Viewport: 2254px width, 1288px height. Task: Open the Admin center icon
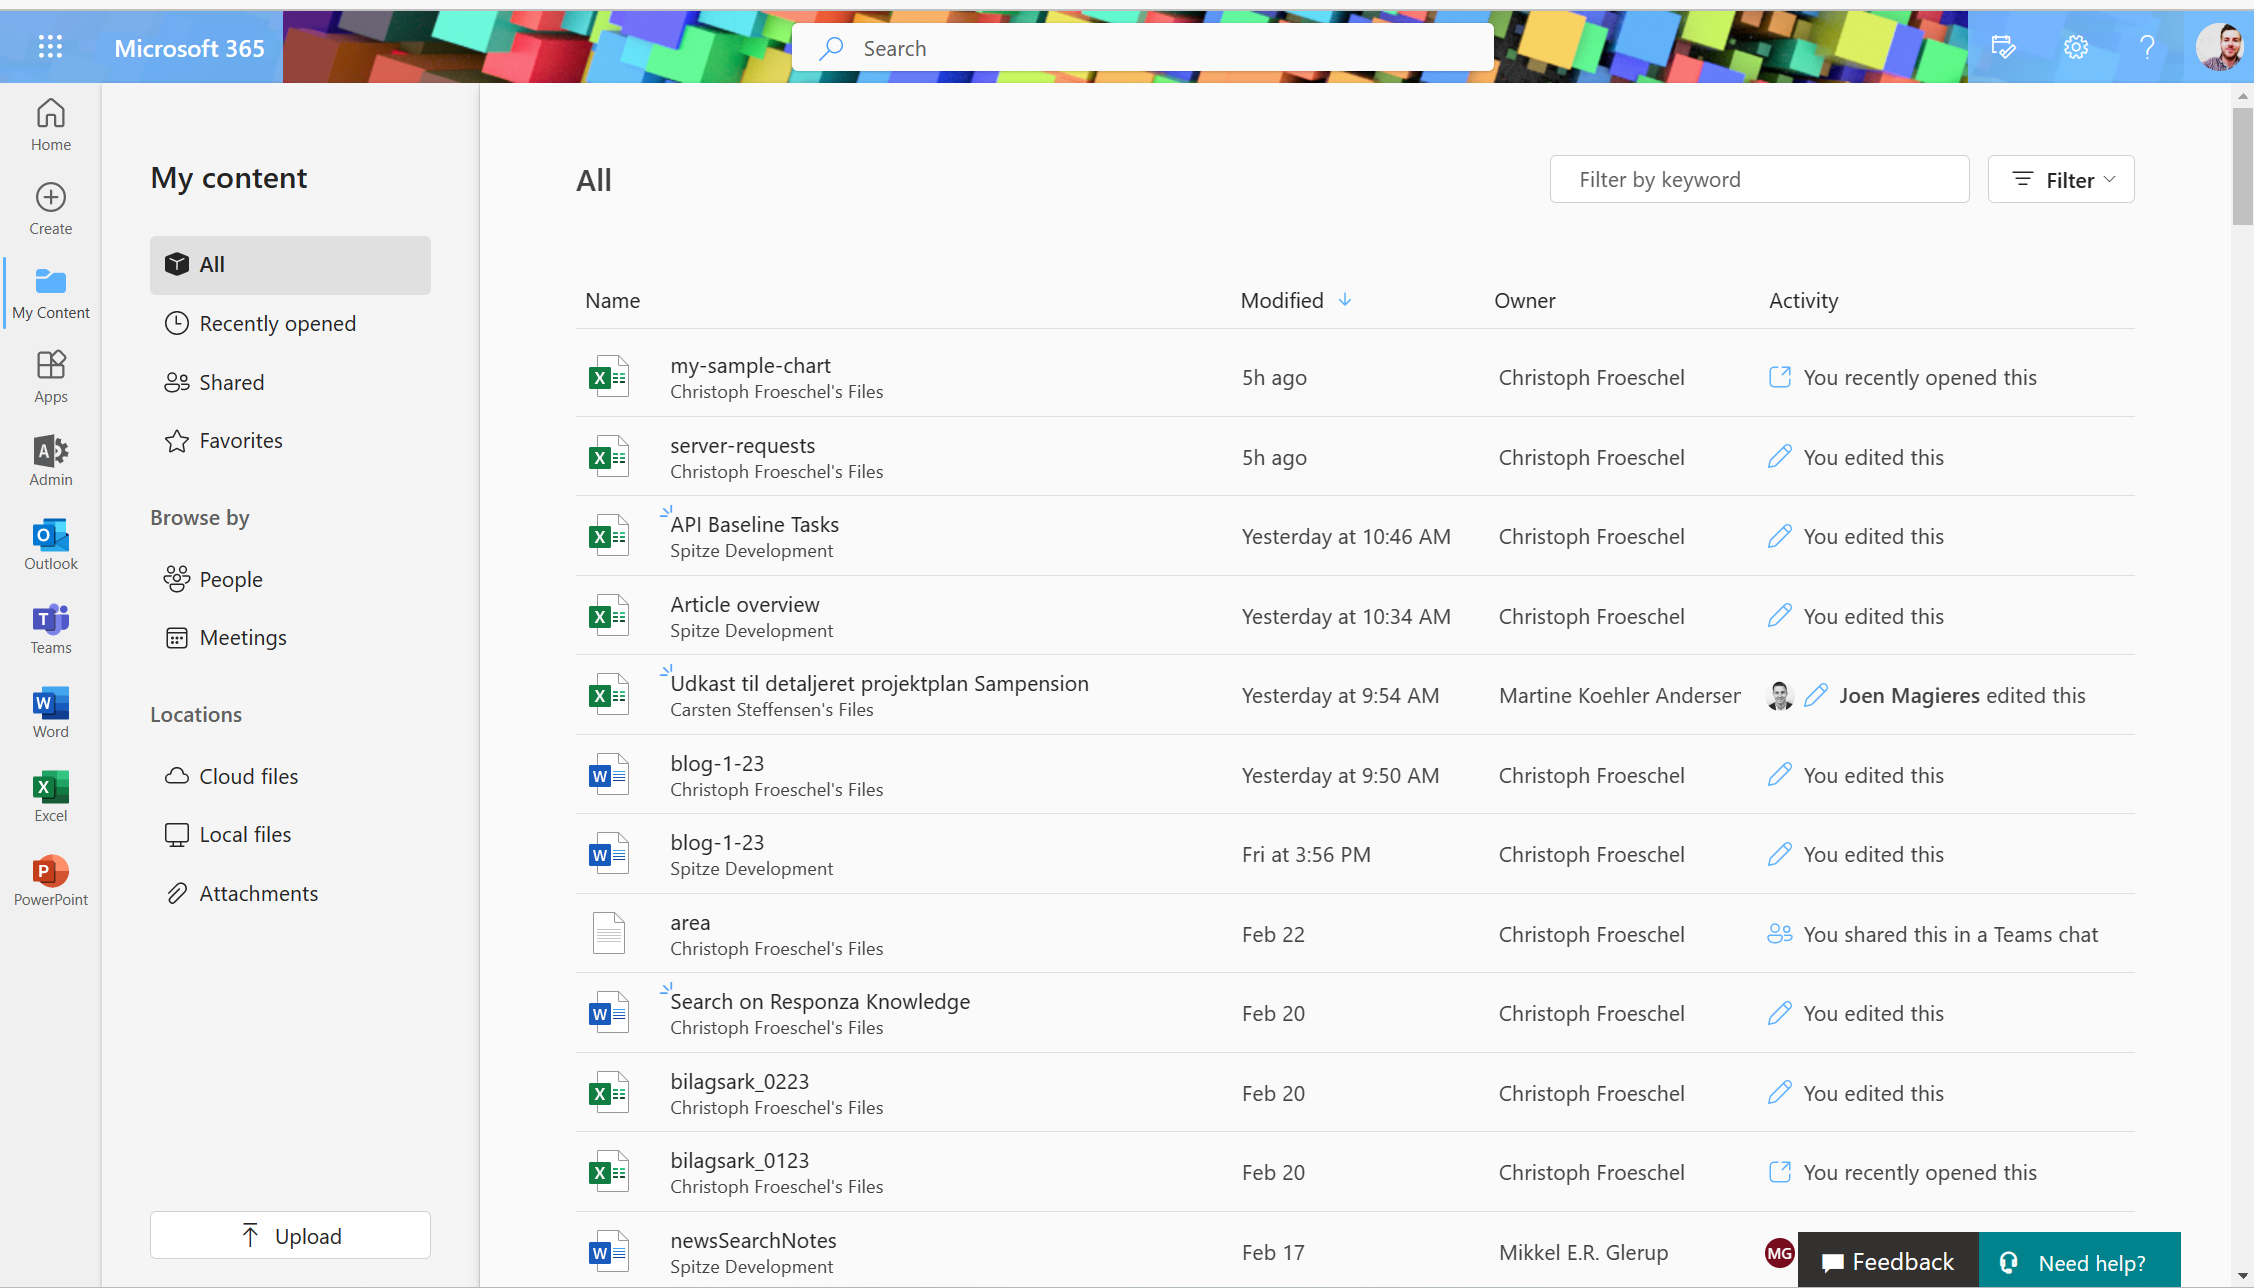(51, 460)
